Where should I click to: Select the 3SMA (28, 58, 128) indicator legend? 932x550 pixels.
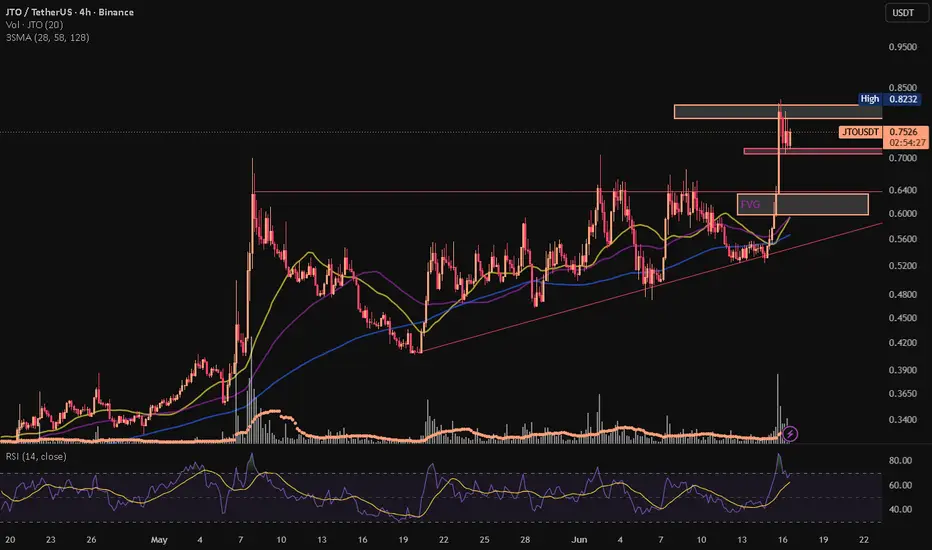click(x=48, y=37)
